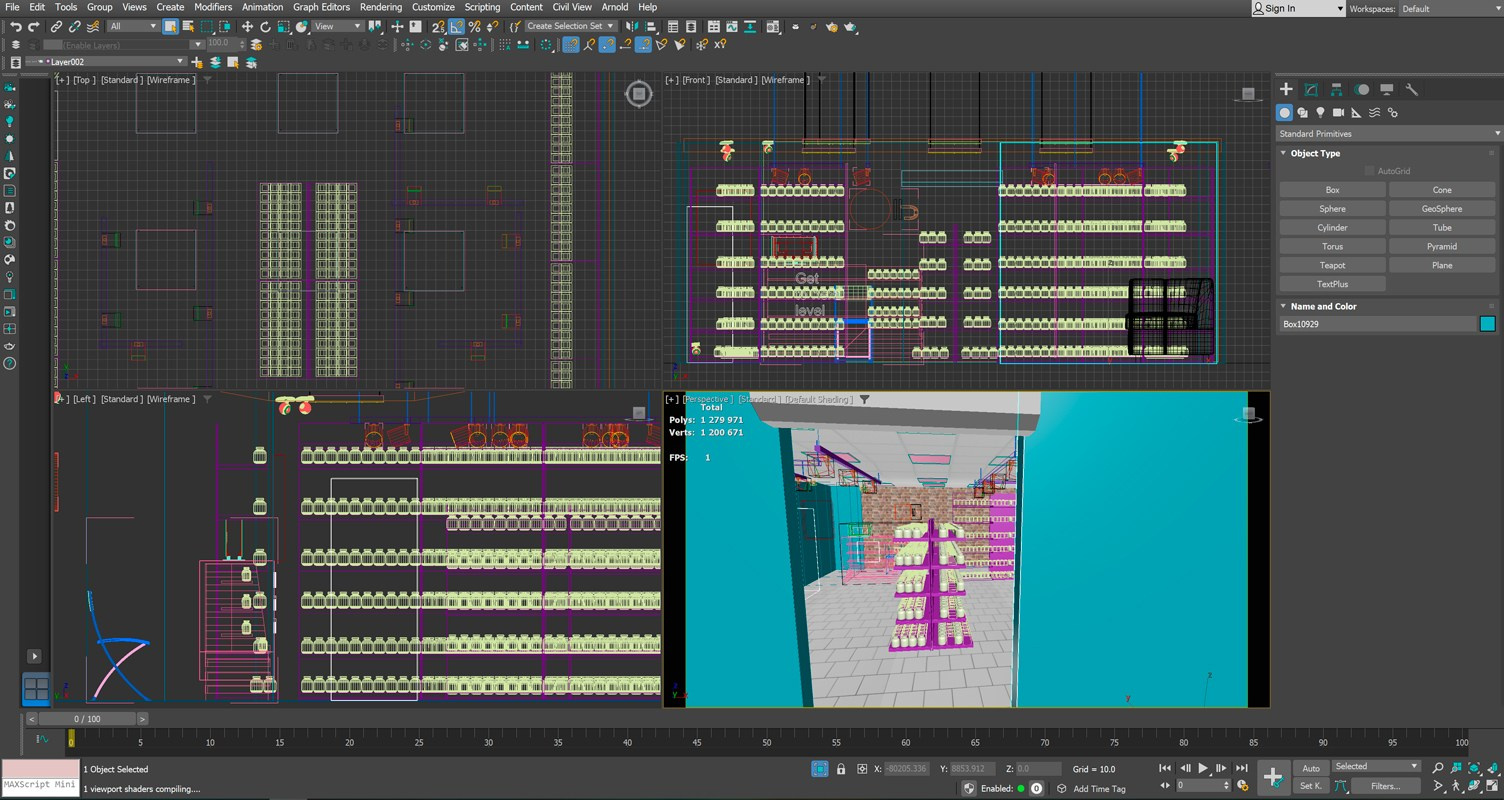
Task: Select the Rotate tool in toolbar
Action: [265, 27]
